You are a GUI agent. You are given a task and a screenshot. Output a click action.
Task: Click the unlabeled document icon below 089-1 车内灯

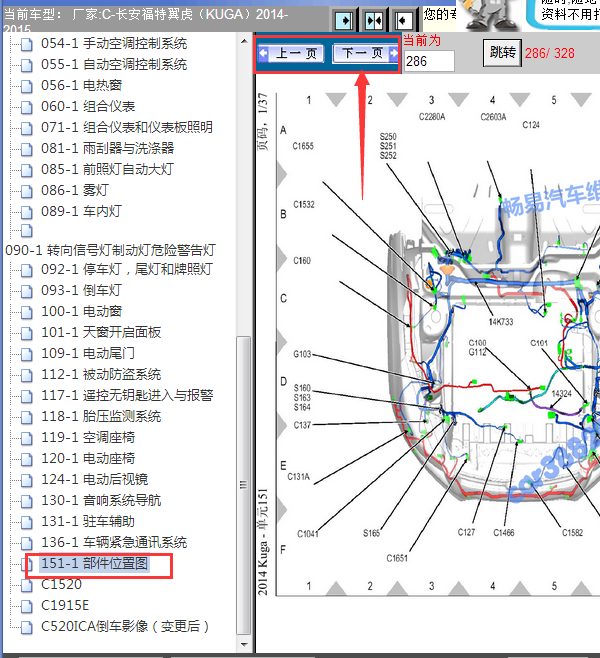[26, 230]
